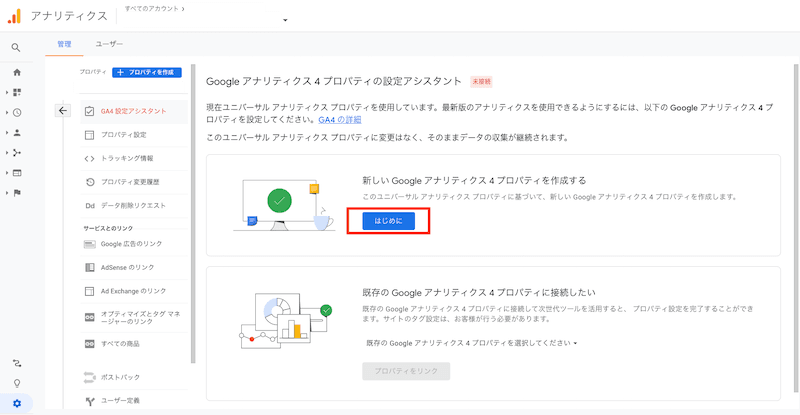
Task: Click GA4 設定アシスタント checkbox icon
Action: 89,111
